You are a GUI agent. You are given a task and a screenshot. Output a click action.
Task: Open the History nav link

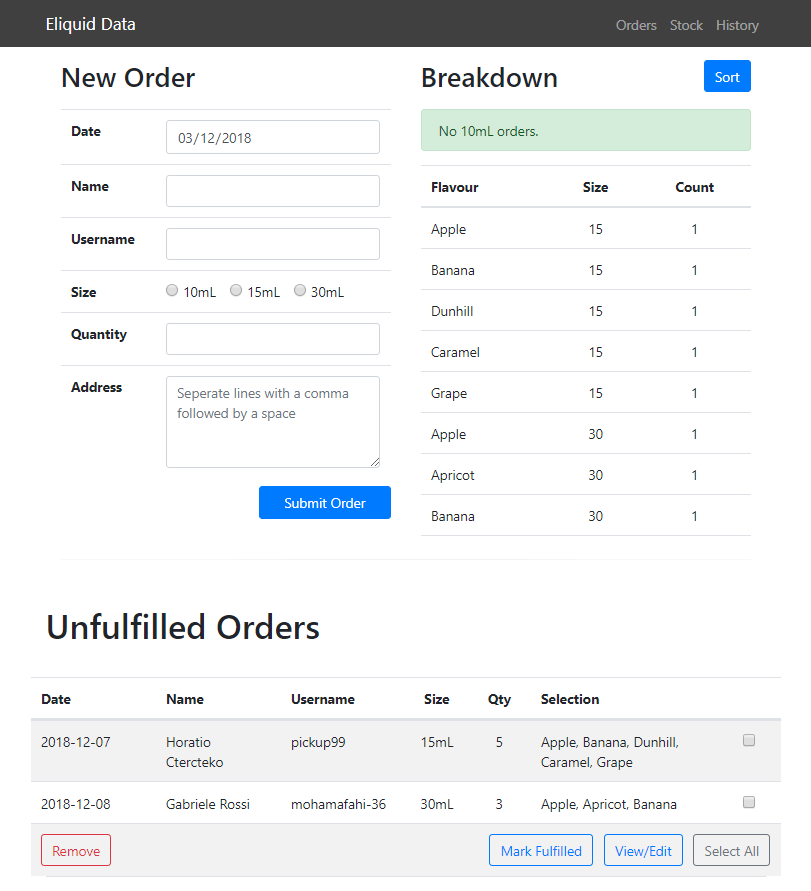pos(737,25)
